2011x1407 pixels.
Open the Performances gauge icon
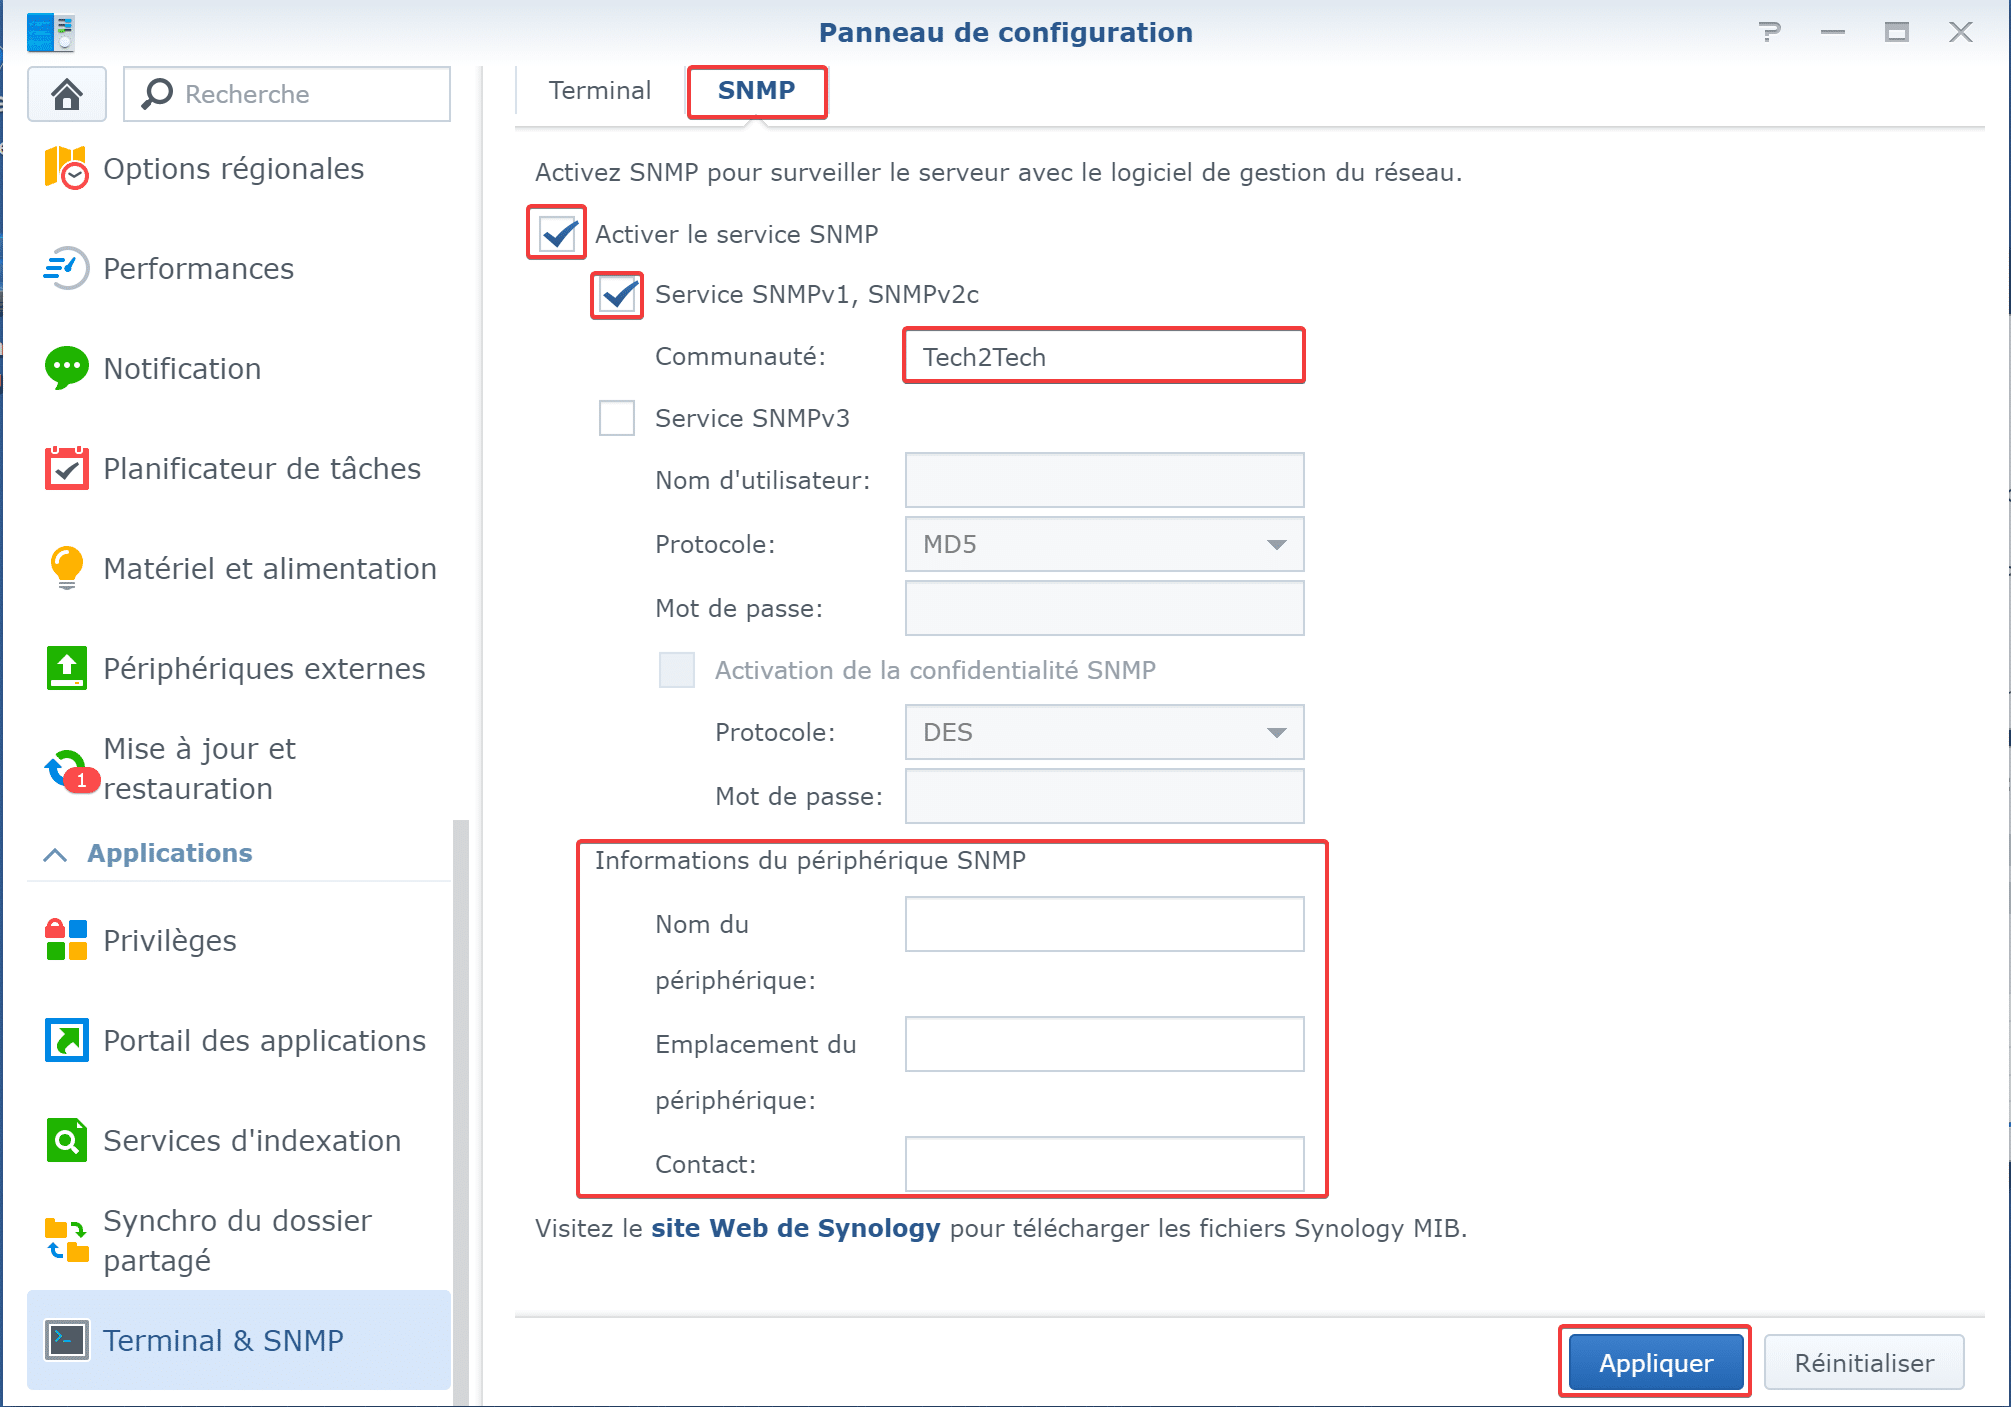tap(66, 268)
